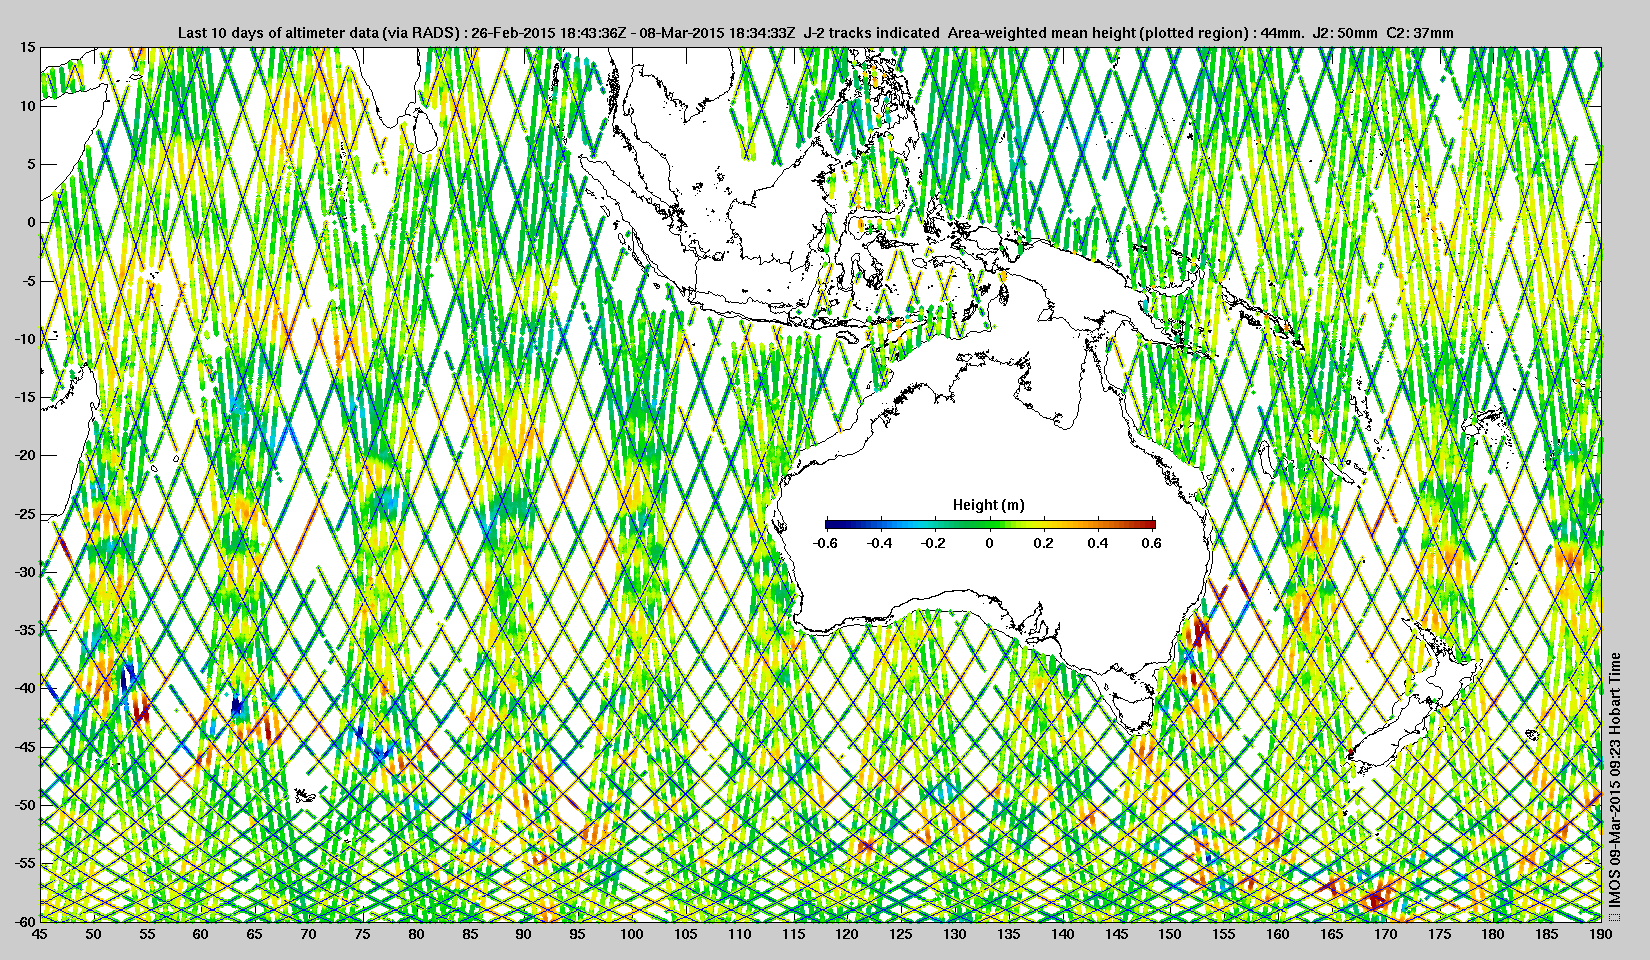Click the x-axis longitude label '75'

coord(362,934)
